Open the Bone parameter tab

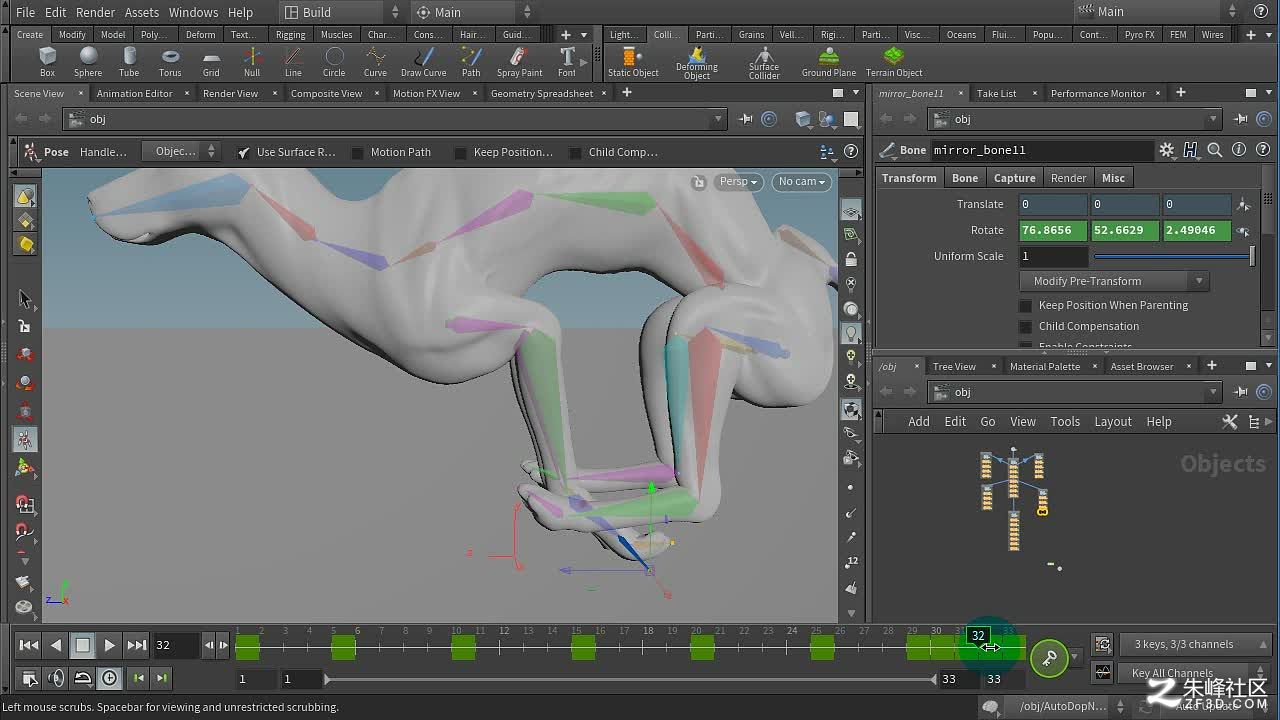point(965,178)
